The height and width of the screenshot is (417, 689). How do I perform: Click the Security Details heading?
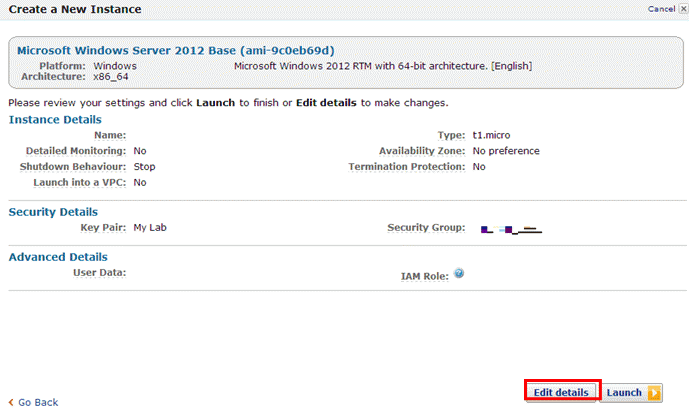53,212
